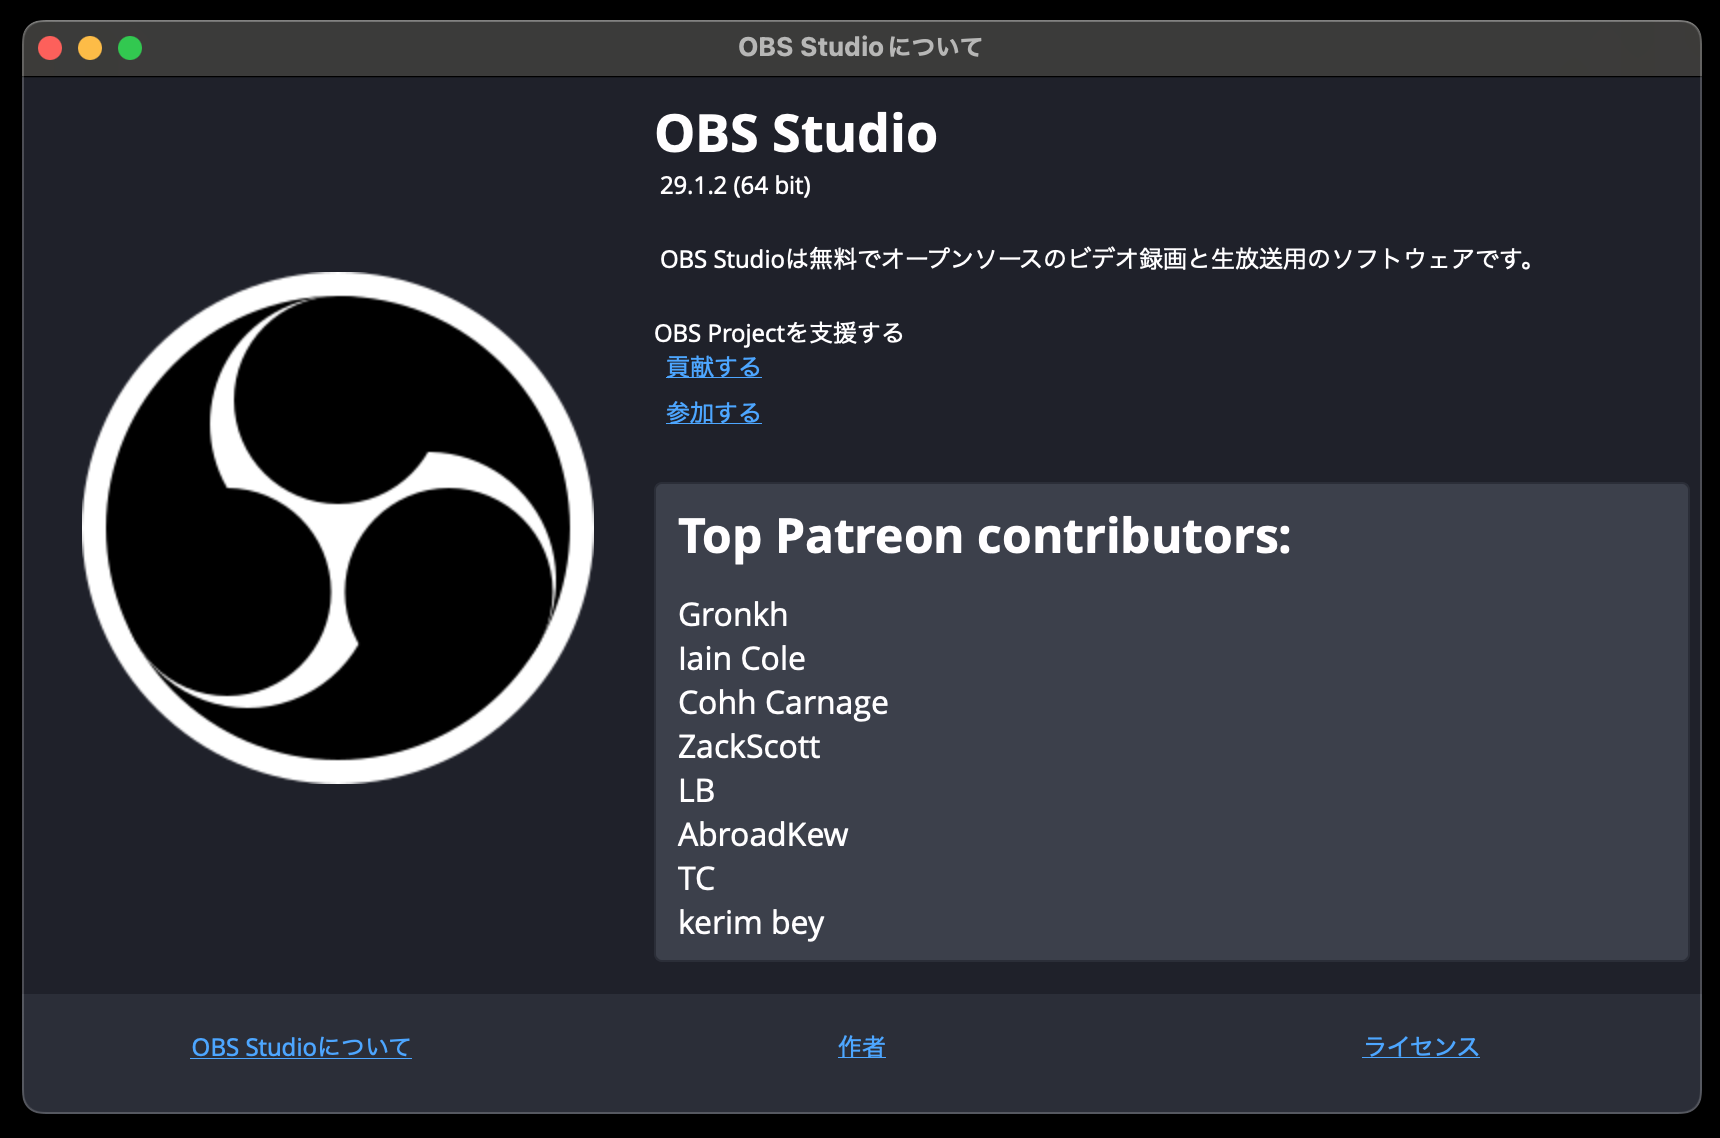Image resolution: width=1720 pixels, height=1138 pixels.
Task: Select the ZackScott contributor name
Action: point(749,747)
